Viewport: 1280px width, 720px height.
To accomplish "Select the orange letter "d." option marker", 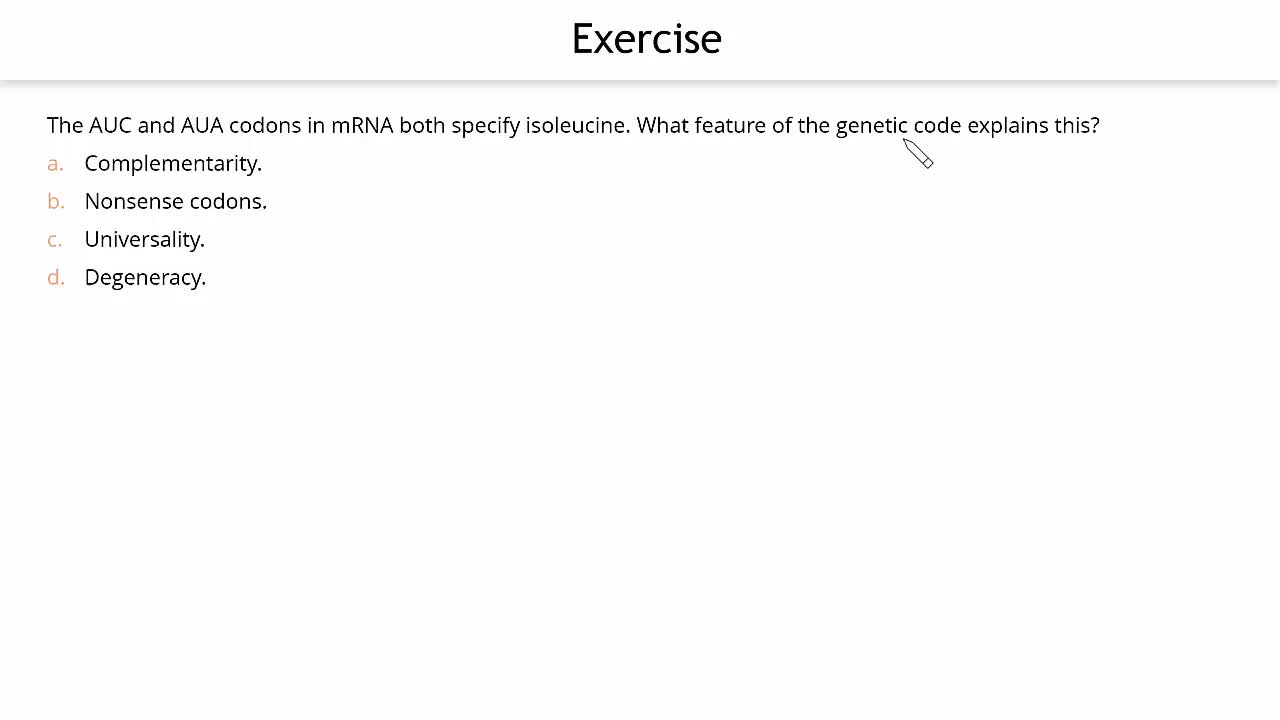I will tap(56, 278).
